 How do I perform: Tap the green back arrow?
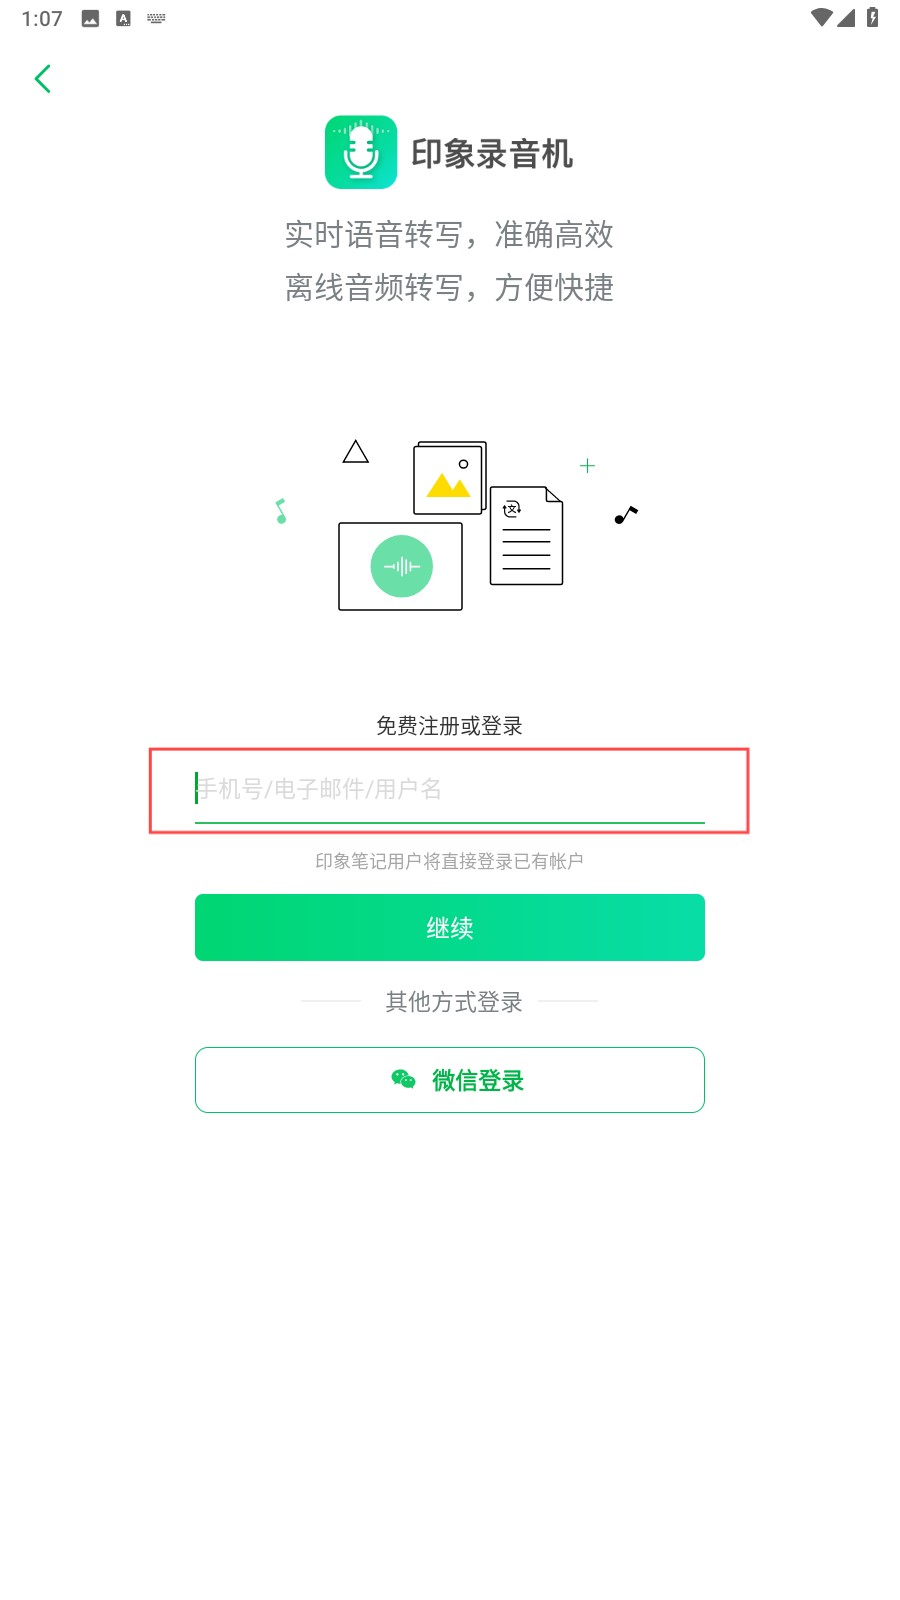42,79
